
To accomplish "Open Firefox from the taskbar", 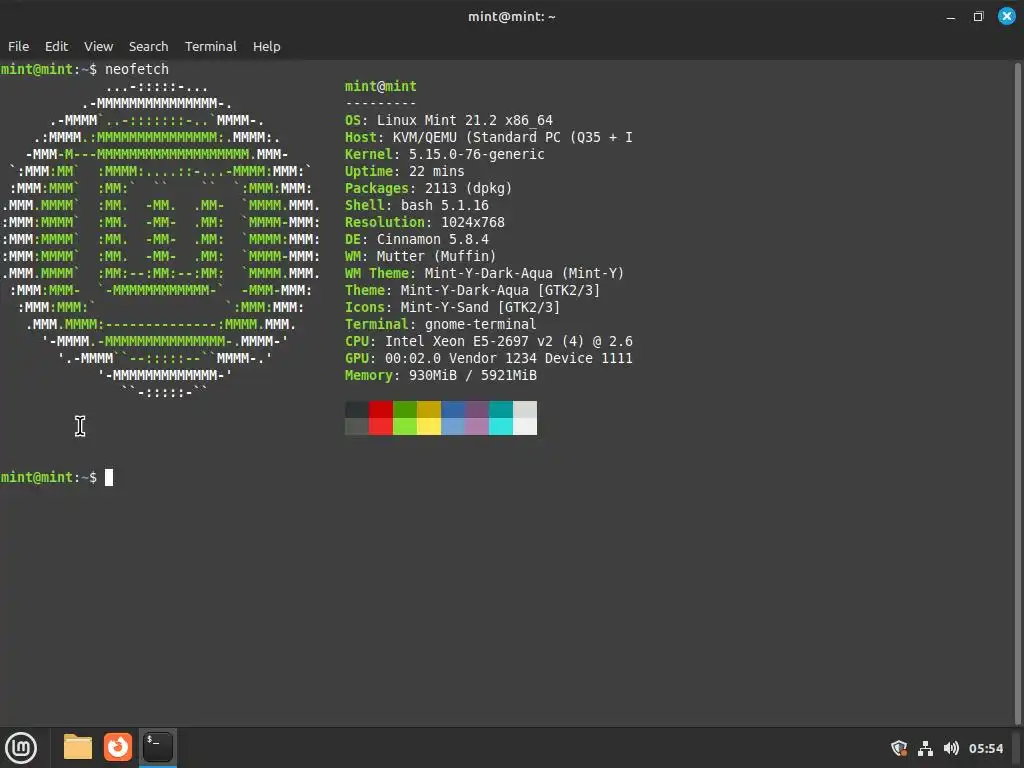I will 118,747.
